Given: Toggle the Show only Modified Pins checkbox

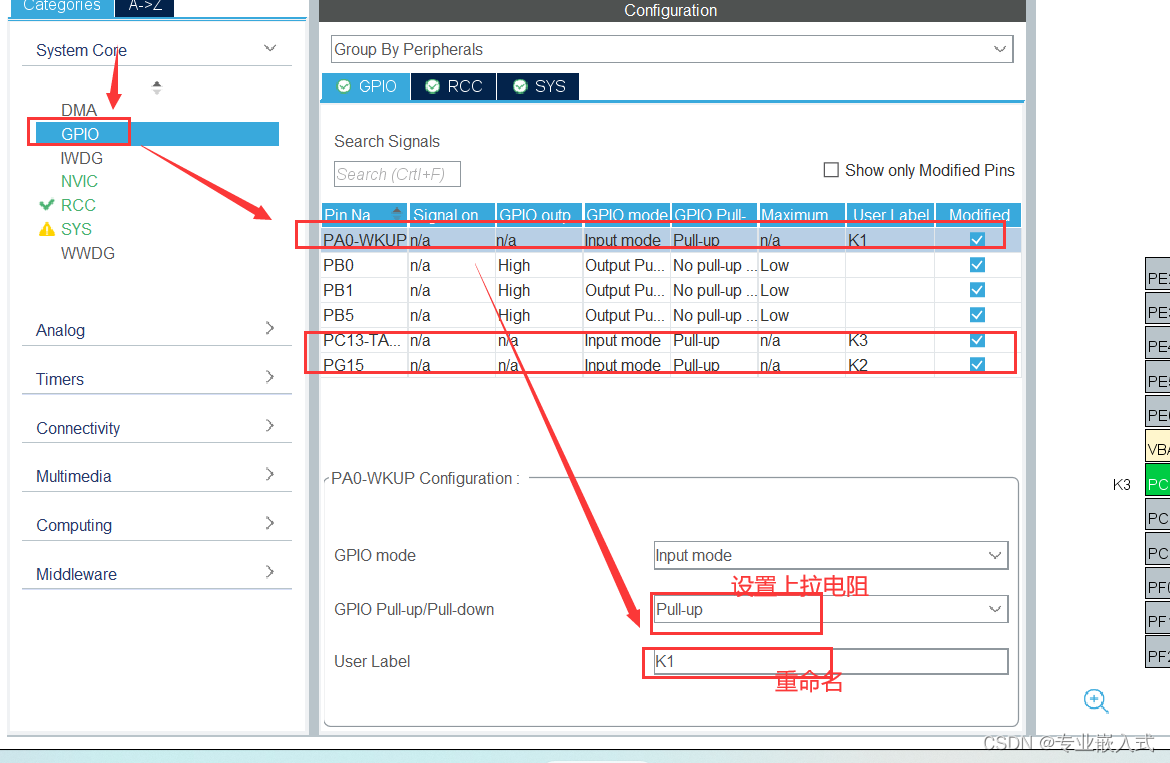Looking at the screenshot, I should tap(830, 170).
